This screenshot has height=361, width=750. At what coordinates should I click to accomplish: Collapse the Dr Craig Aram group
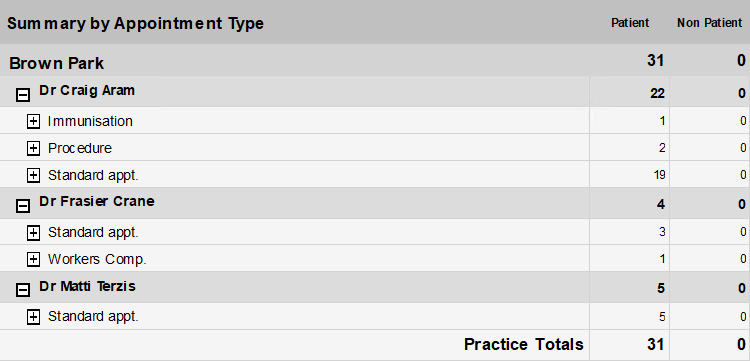tap(23, 95)
